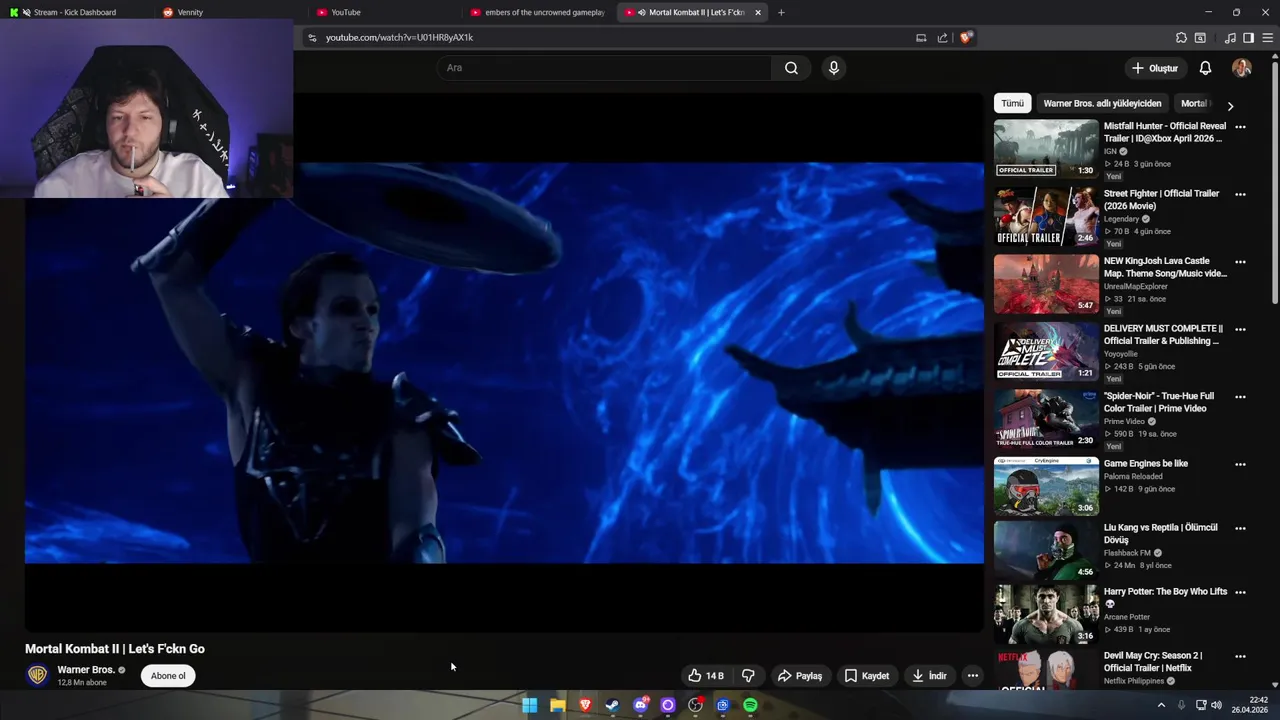The image size is (1280, 720).
Task: Open options for KingJosh Lava Castle video
Action: click(x=1240, y=262)
